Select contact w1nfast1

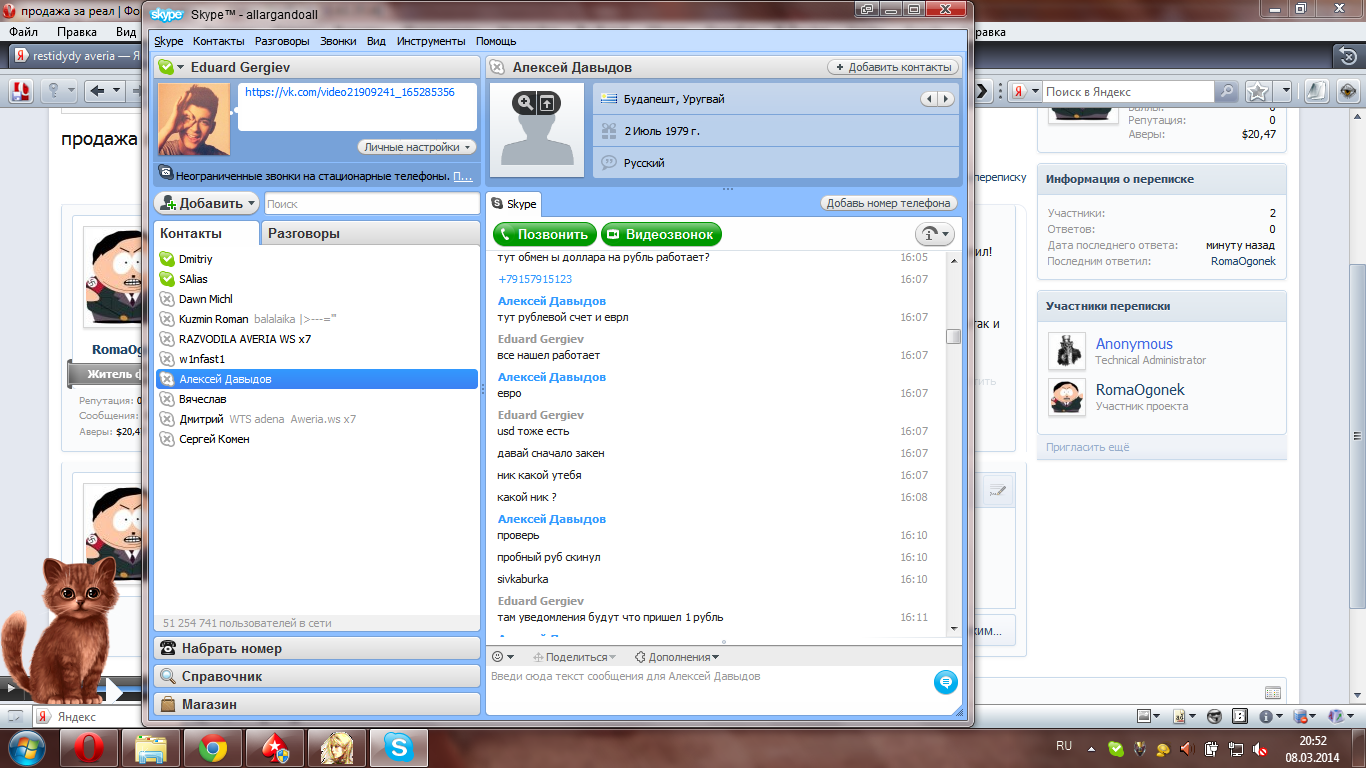click(317, 359)
